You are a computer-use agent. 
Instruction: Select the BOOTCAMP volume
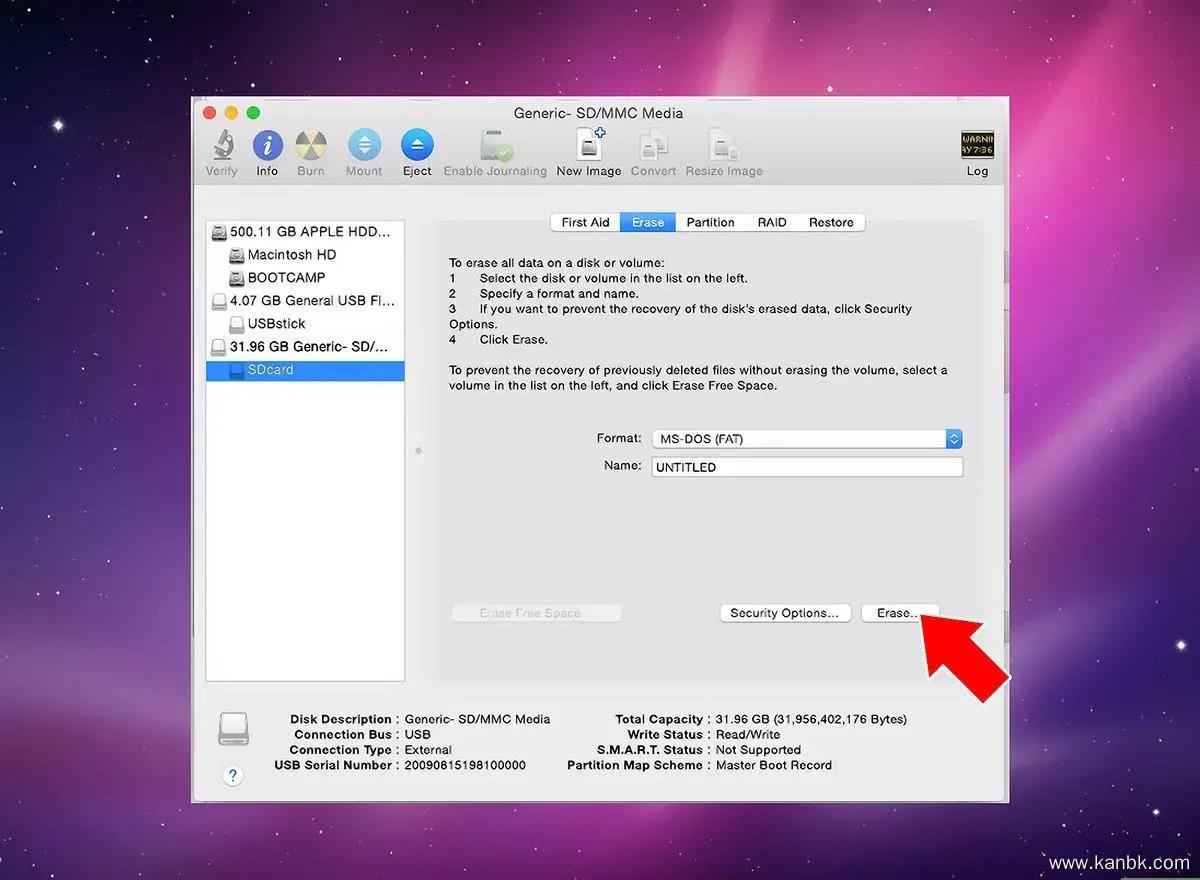pyautogui.click(x=286, y=278)
